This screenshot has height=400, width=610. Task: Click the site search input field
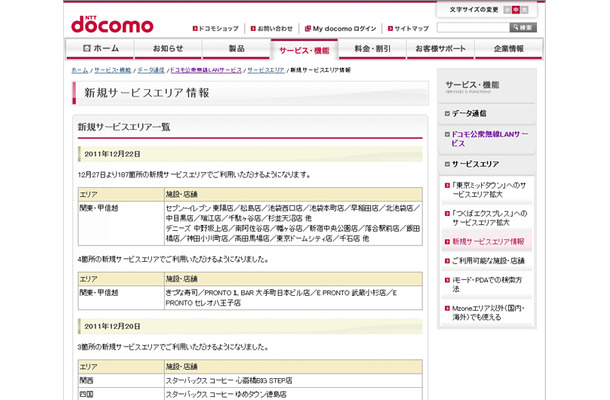pyautogui.click(x=473, y=27)
